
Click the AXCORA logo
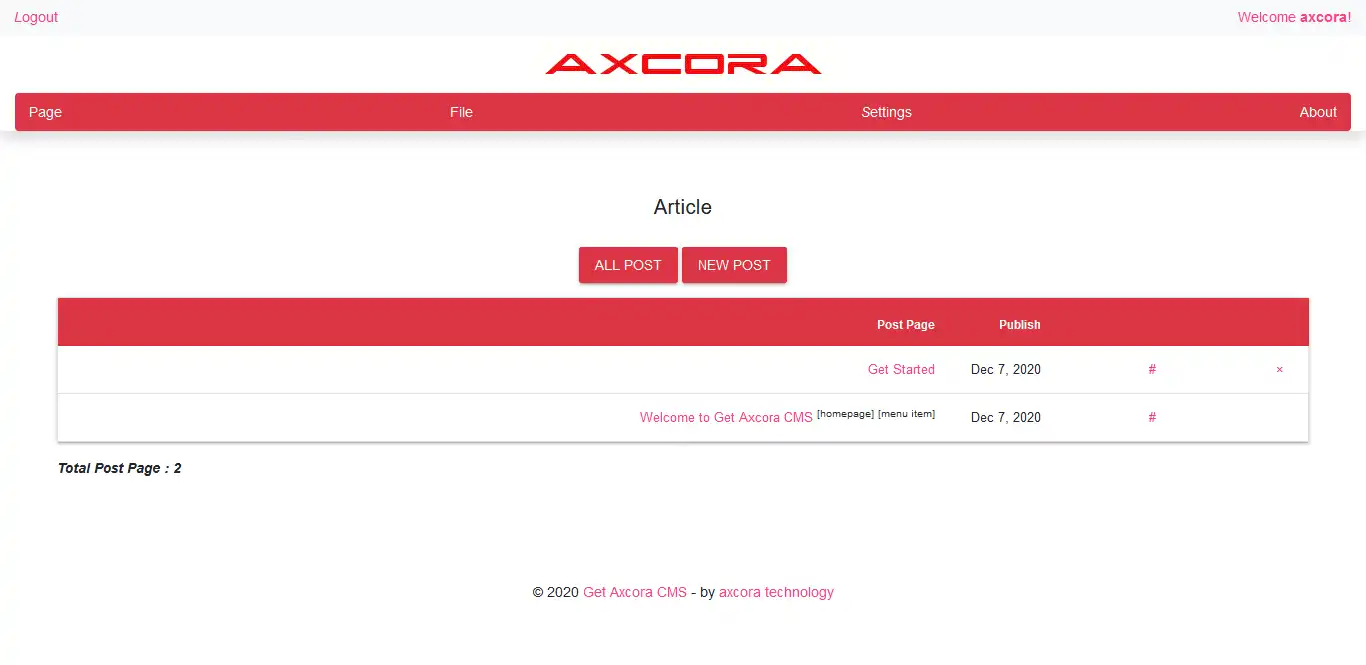(x=683, y=64)
